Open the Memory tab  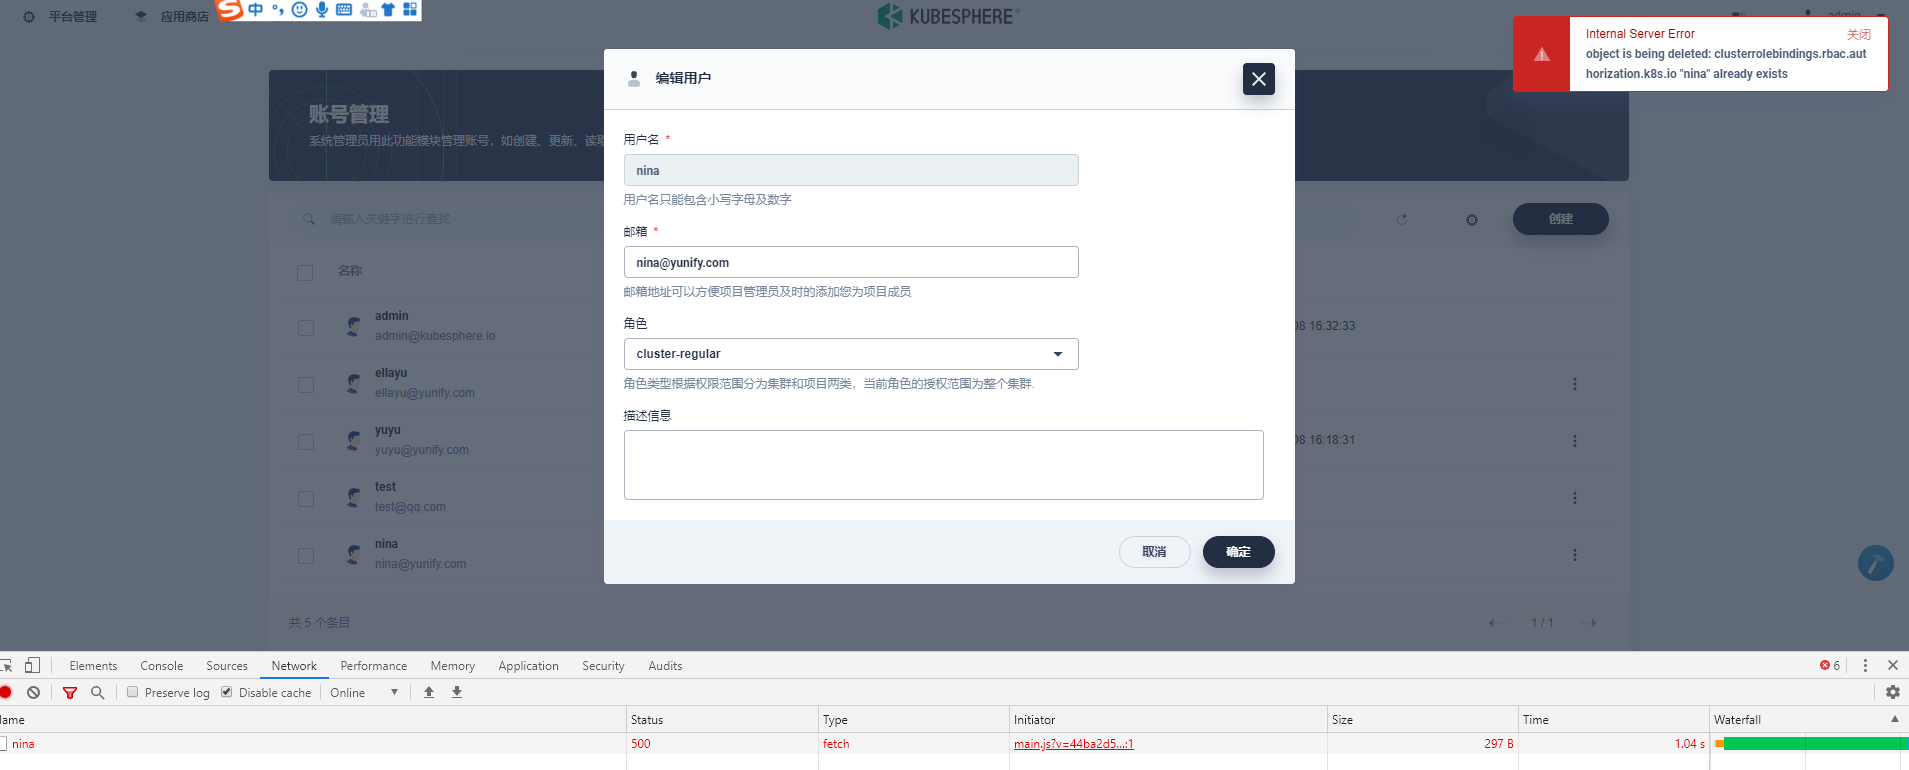[452, 666]
